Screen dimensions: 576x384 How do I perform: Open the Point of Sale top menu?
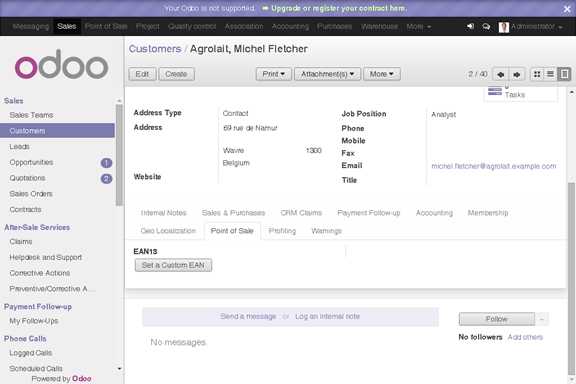[106, 26]
